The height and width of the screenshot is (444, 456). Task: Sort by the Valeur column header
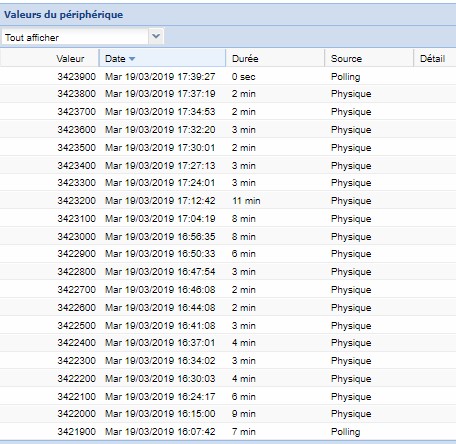pyautogui.click(x=49, y=59)
